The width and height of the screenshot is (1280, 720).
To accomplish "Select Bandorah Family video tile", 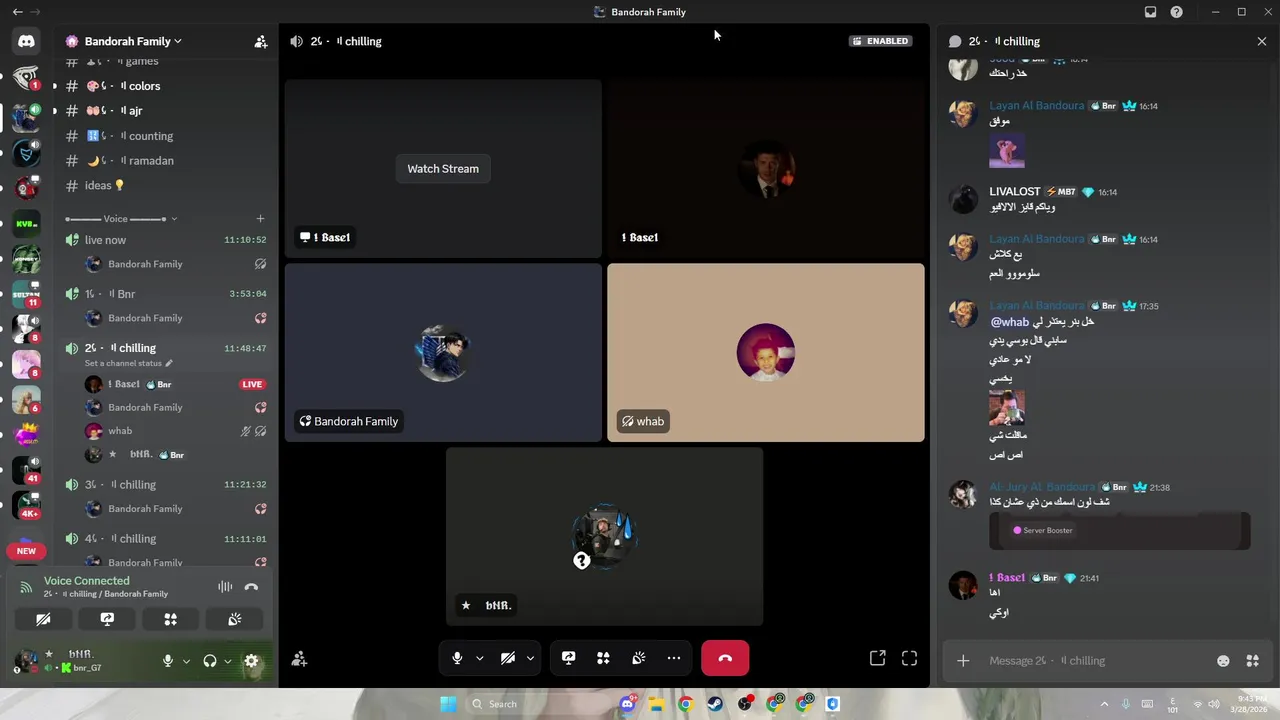I will (x=443, y=353).
